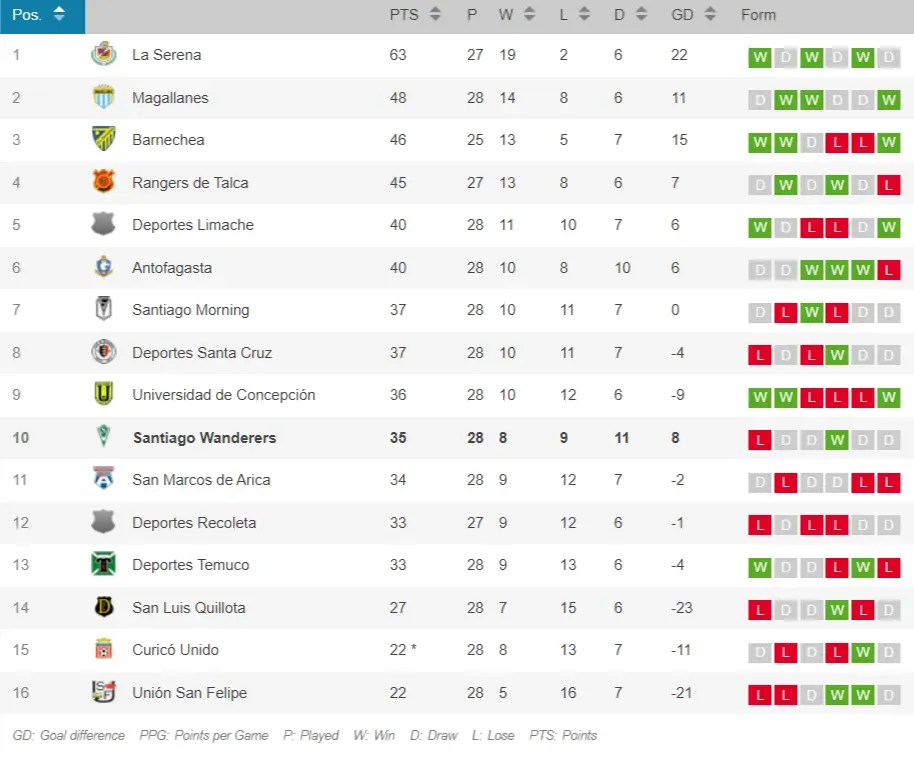Click the Magallanes team badge
The height and width of the screenshot is (767, 914).
pos(103,98)
